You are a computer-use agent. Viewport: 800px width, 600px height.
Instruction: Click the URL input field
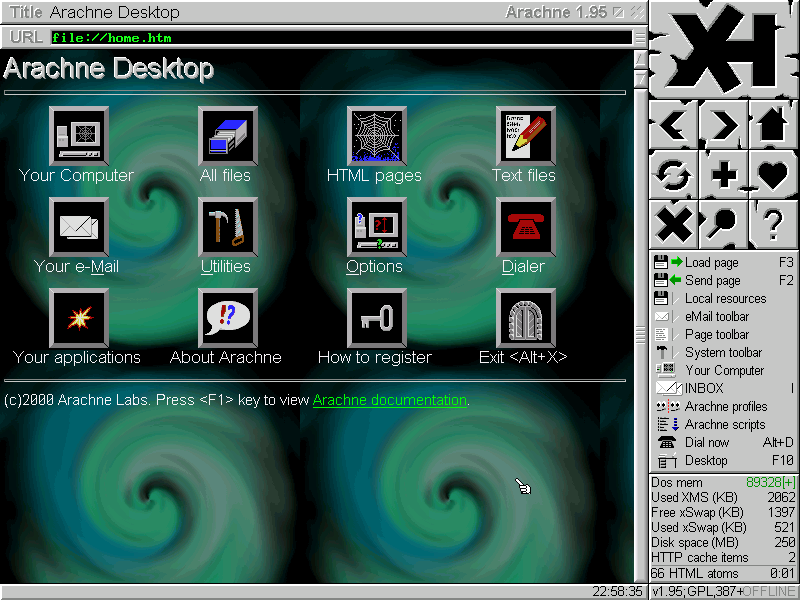341,38
